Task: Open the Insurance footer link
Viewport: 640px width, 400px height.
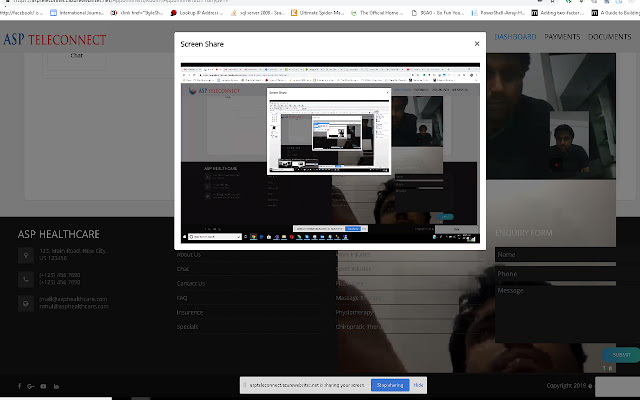Action: pyautogui.click(x=189, y=312)
